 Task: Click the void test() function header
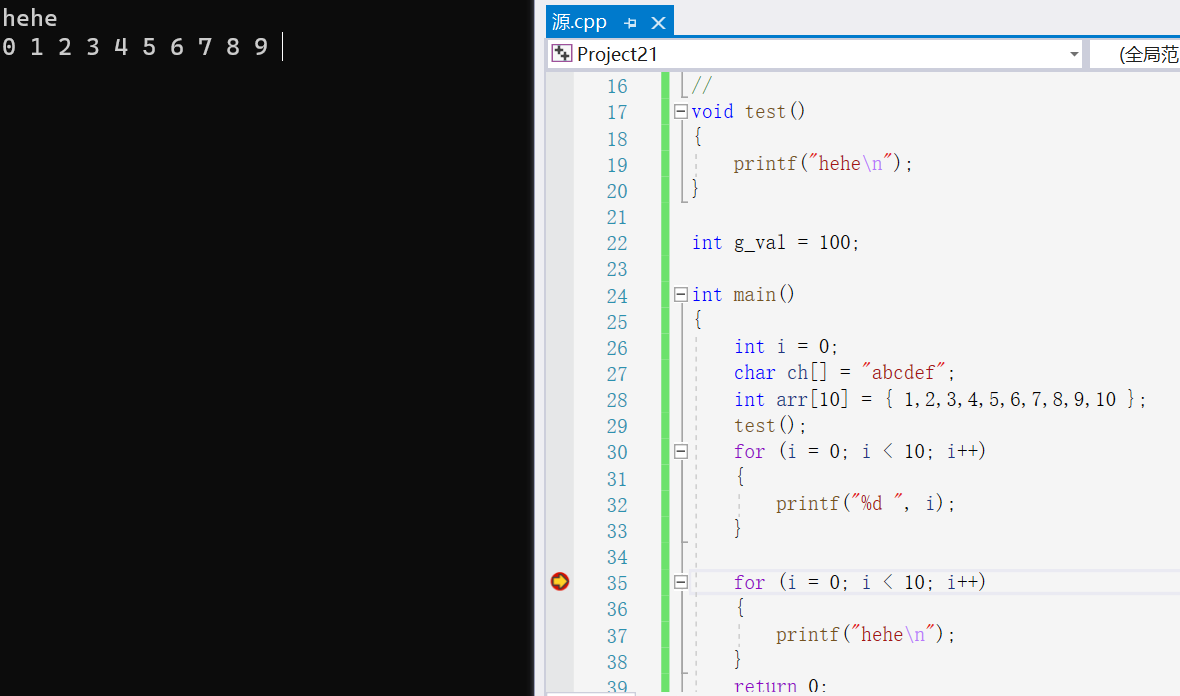[x=749, y=111]
